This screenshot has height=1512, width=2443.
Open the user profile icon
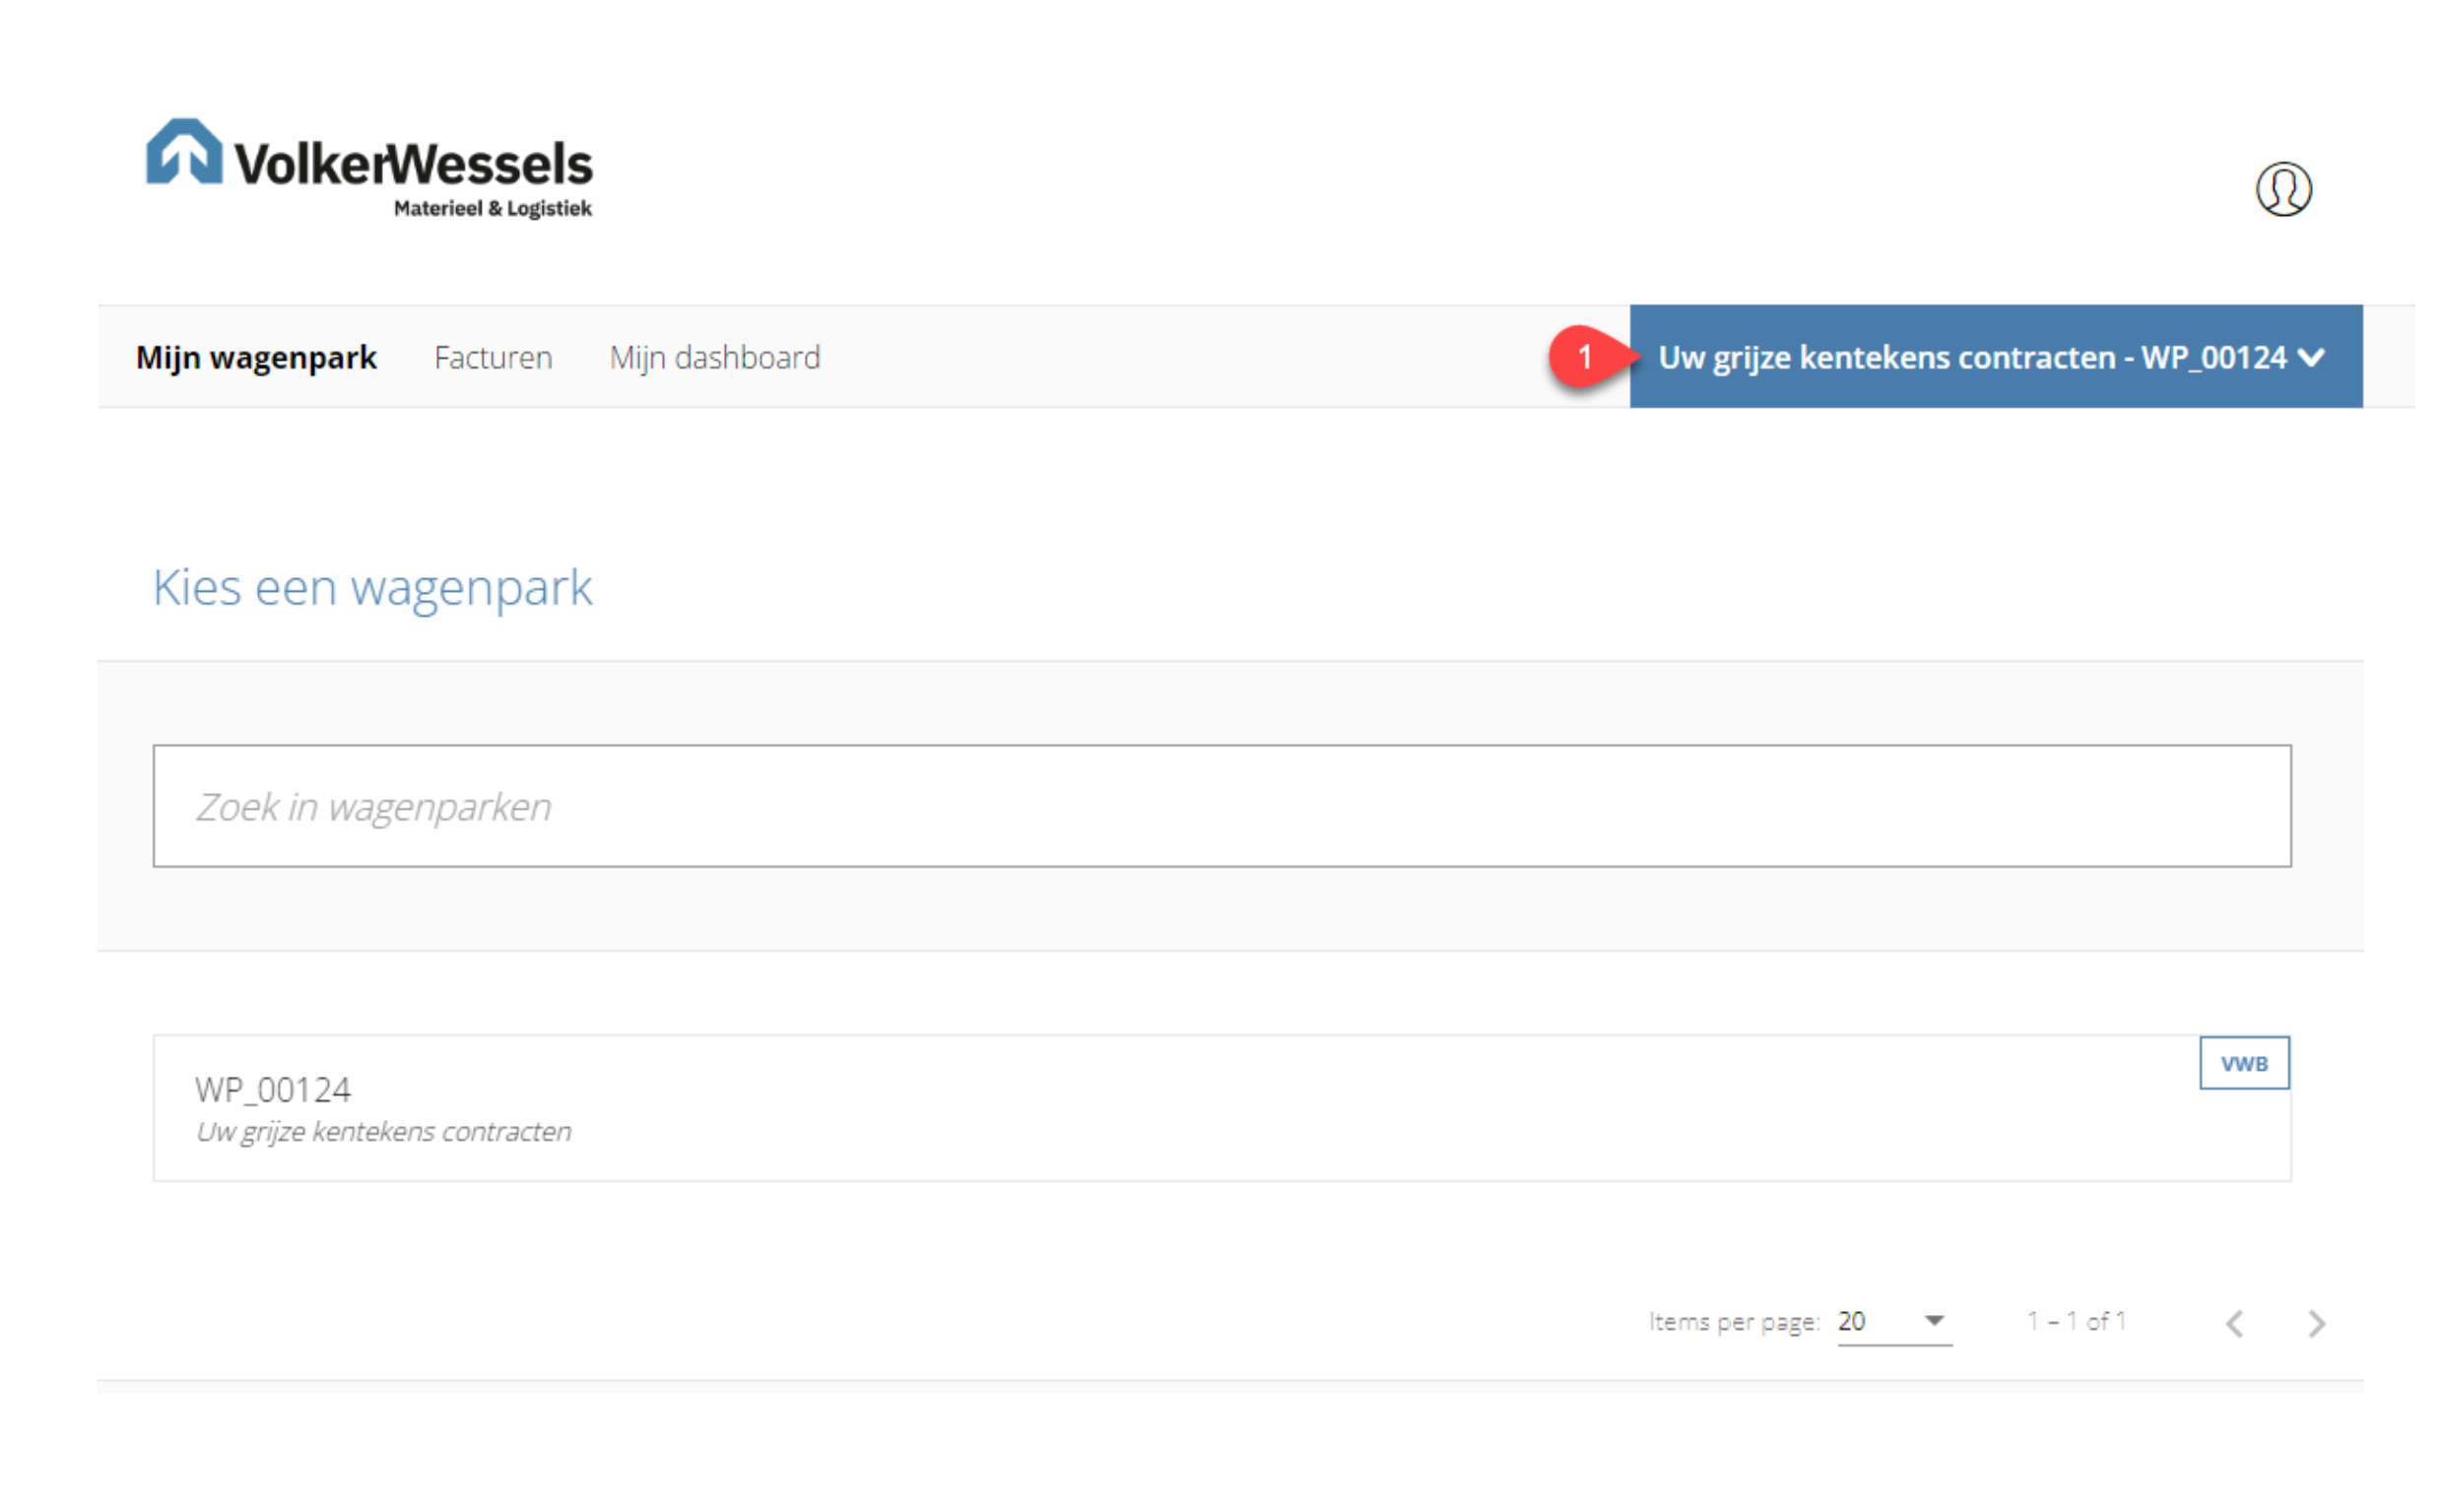[2282, 188]
